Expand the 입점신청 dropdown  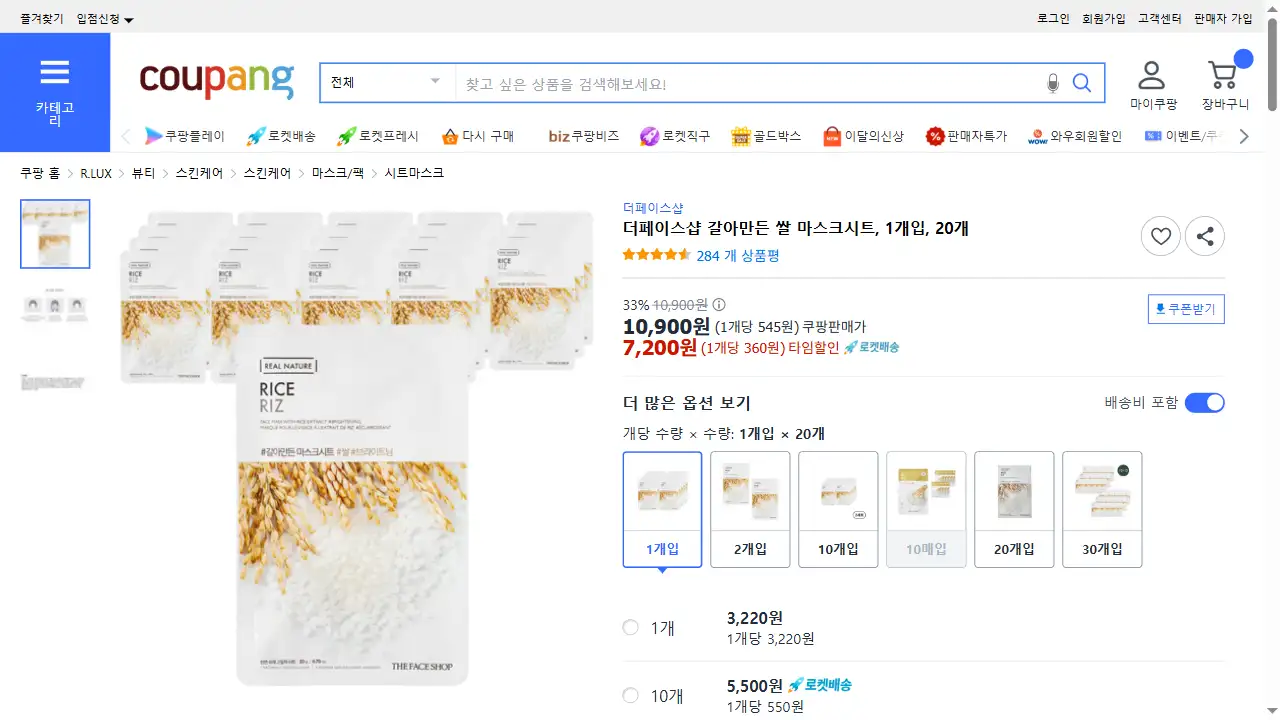[x=105, y=19]
